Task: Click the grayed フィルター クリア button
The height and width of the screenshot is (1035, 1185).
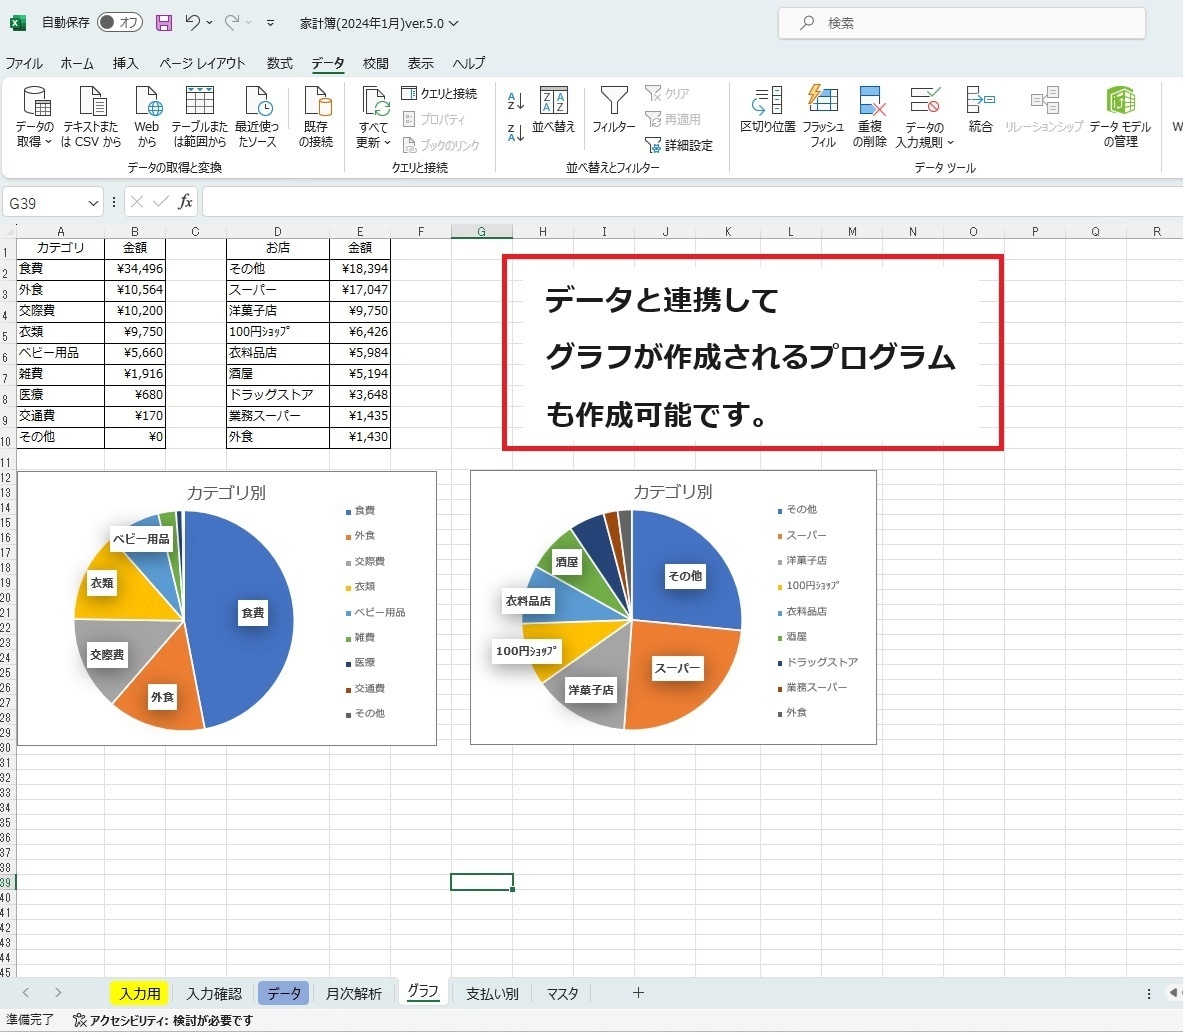Action: point(667,94)
